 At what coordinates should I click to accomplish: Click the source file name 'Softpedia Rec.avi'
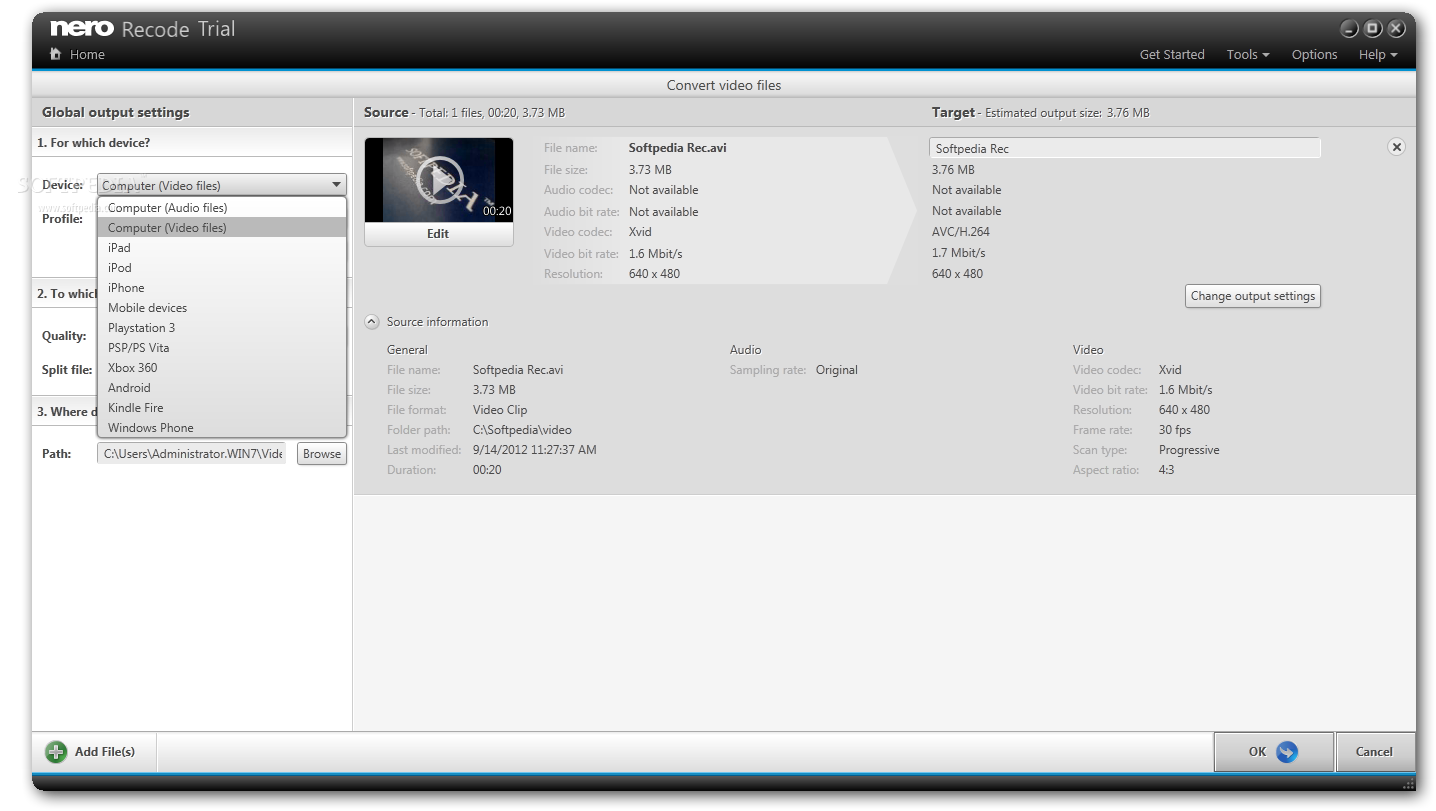coord(678,148)
